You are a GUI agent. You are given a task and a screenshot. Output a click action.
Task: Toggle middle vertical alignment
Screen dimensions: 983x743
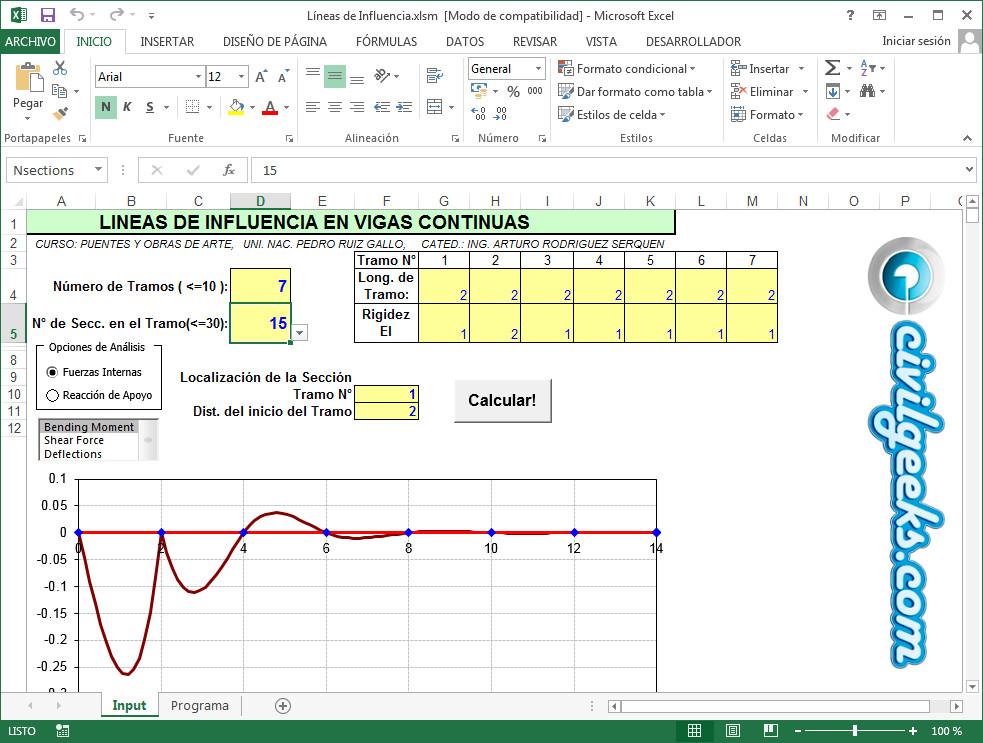[x=335, y=76]
